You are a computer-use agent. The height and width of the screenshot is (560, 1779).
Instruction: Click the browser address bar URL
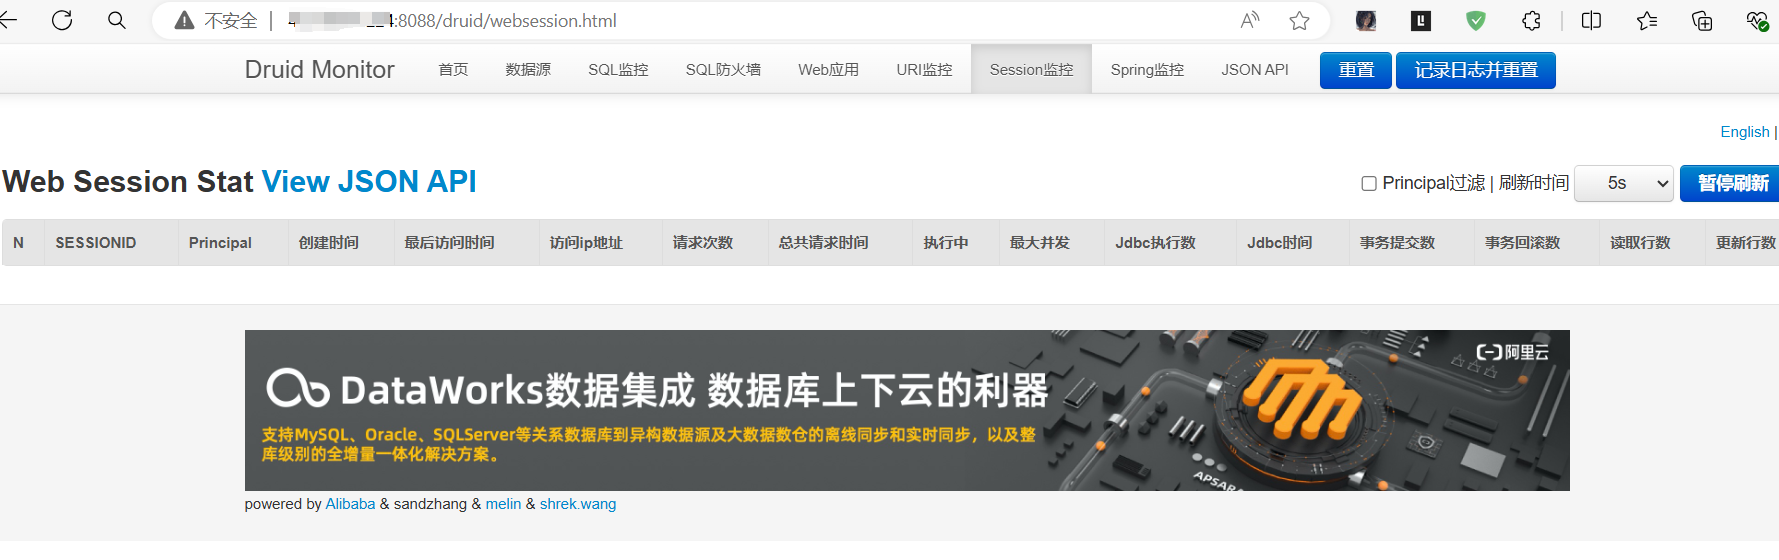click(452, 20)
